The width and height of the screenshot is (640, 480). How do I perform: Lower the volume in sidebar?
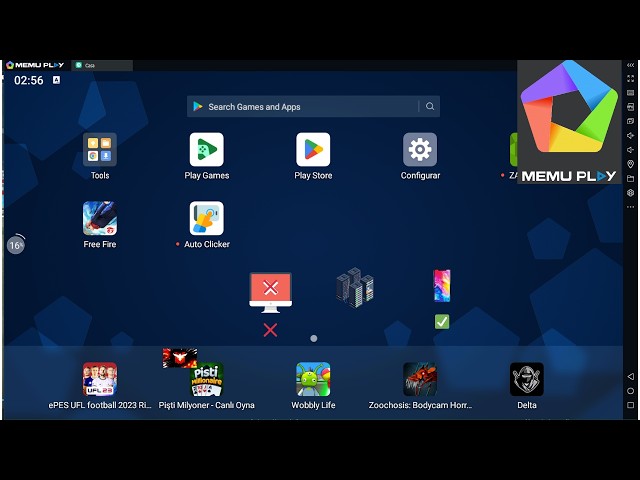tap(631, 150)
